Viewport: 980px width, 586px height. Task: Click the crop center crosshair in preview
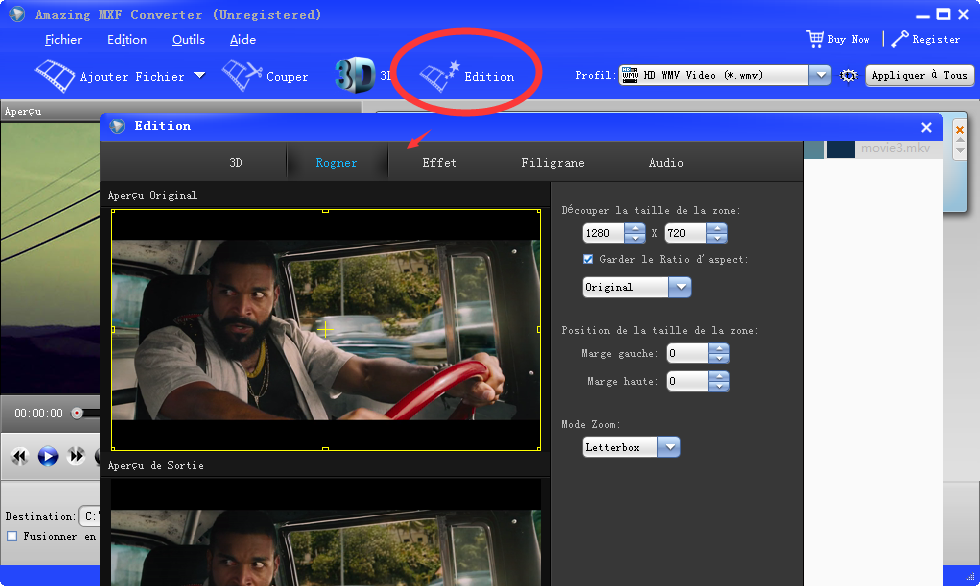coord(325,329)
